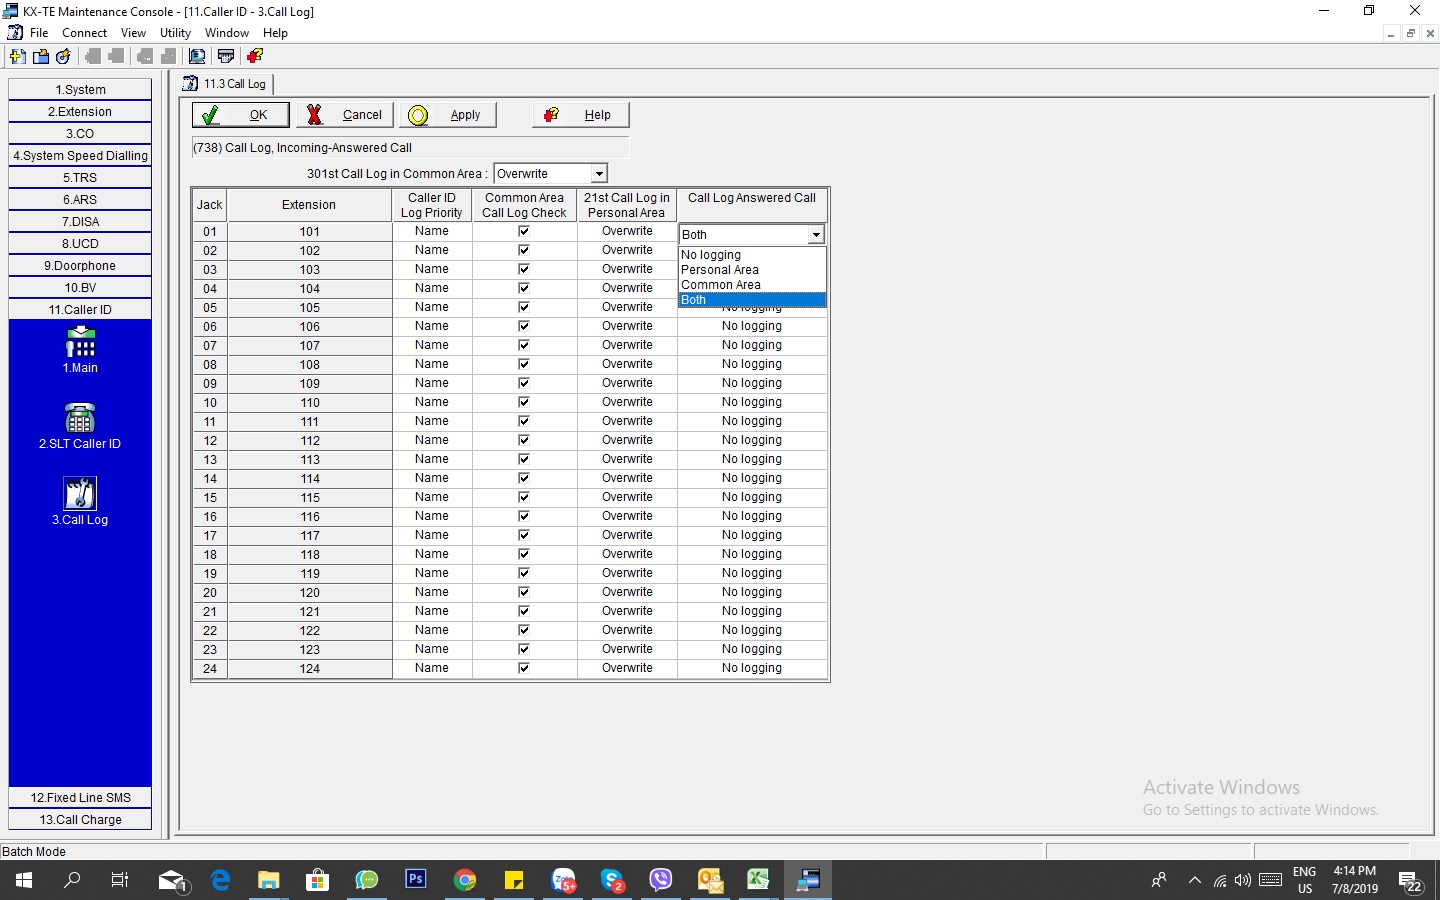This screenshot has height=900, width=1440.
Task: Open Microsoft Store from taskbar
Action: 318,880
